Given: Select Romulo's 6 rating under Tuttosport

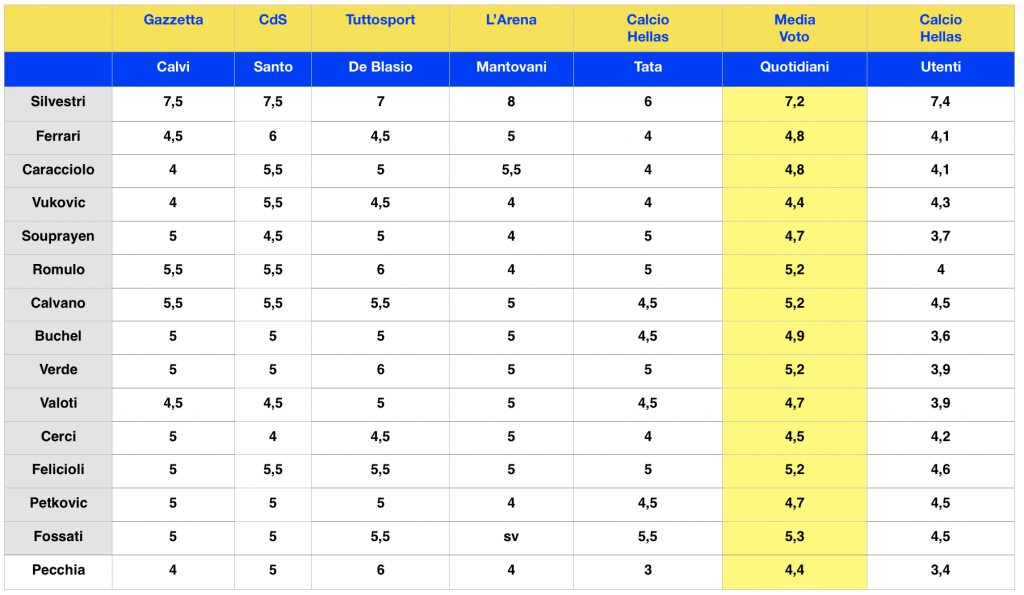Looking at the screenshot, I should [x=380, y=269].
